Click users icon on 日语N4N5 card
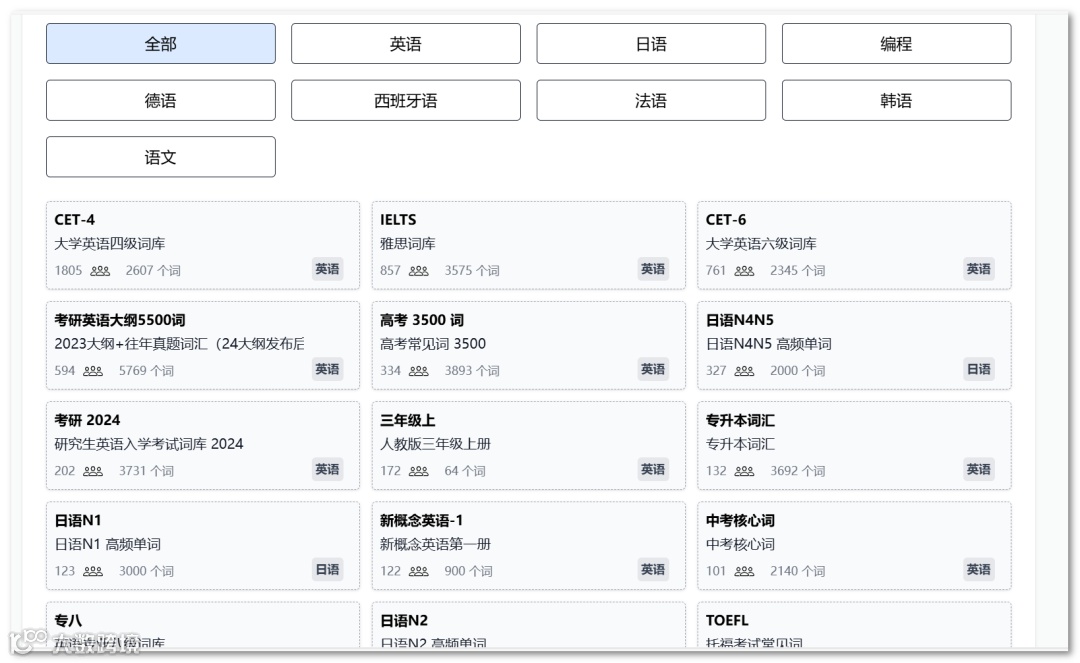This screenshot has height=663, width=1080. (744, 370)
